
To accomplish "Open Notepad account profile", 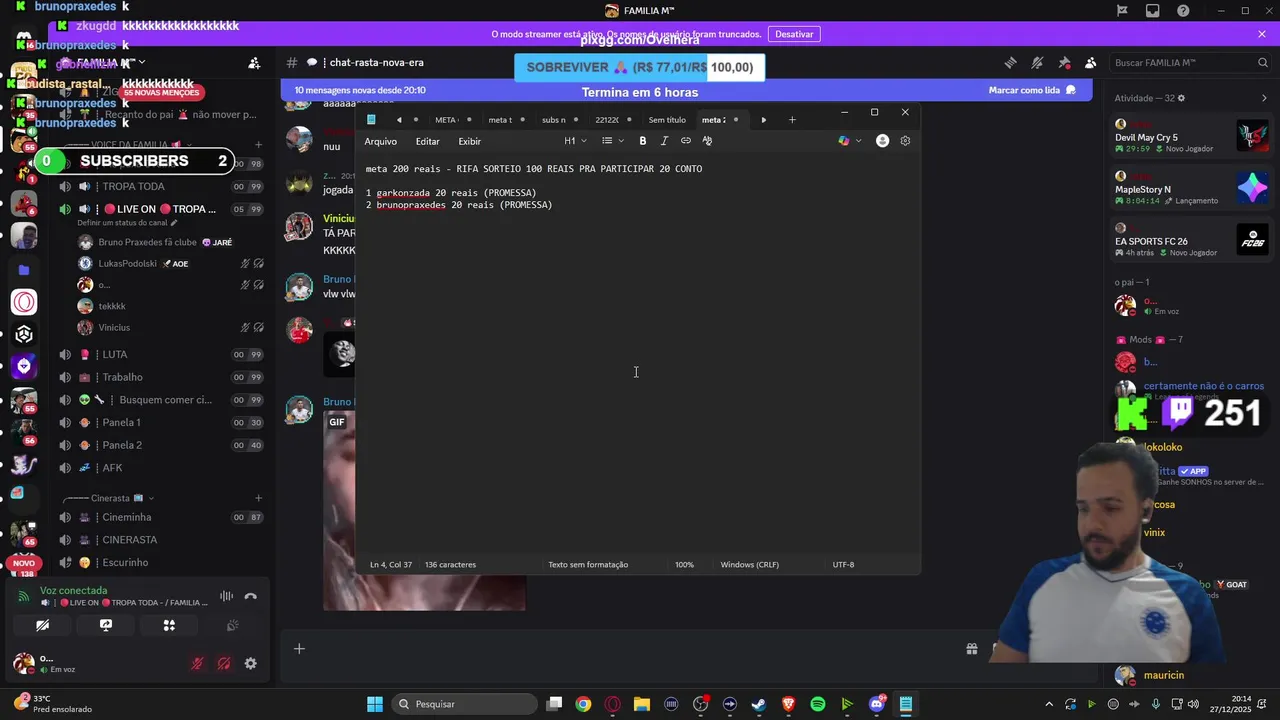I will pyautogui.click(x=882, y=141).
